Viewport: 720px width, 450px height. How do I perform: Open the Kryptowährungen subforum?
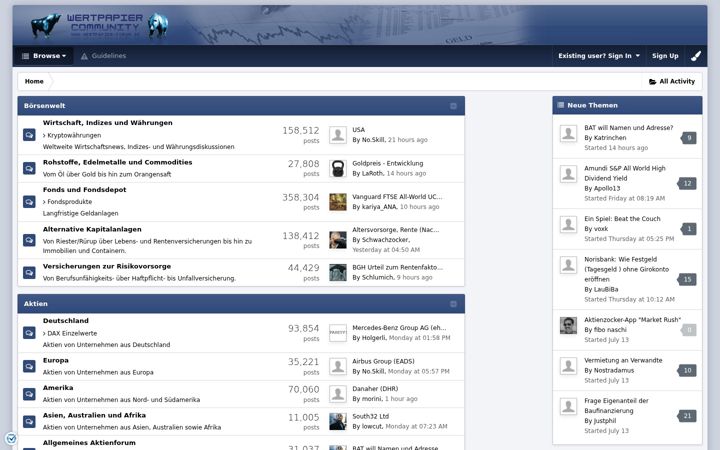[x=74, y=135]
